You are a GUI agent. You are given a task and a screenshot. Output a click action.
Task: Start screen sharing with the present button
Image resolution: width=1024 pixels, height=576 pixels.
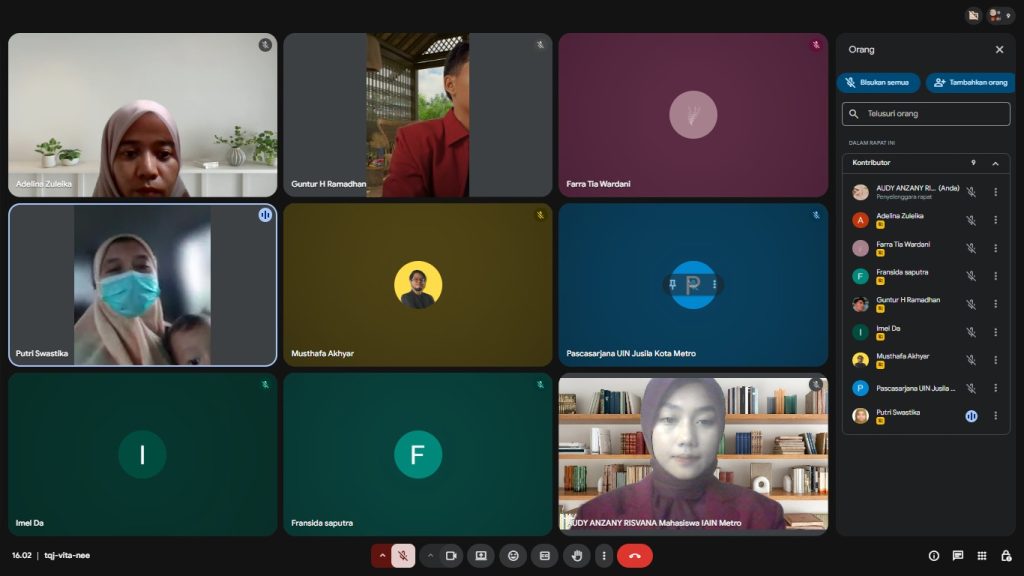click(x=481, y=556)
